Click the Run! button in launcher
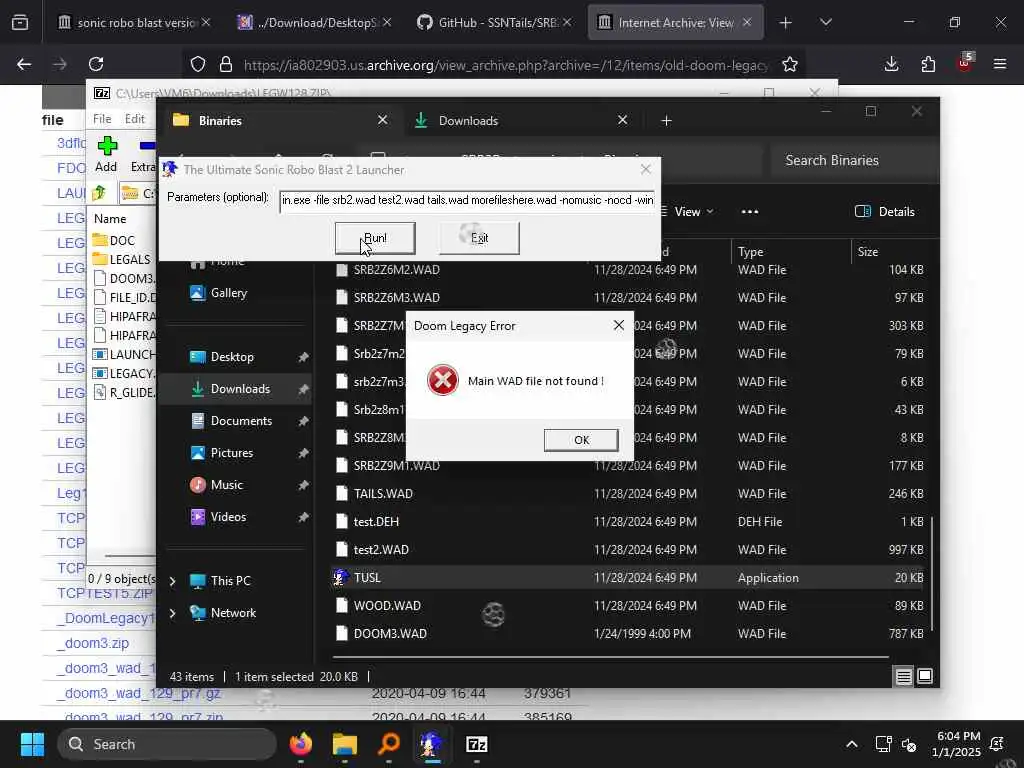This screenshot has width=1024, height=768. tap(375, 238)
